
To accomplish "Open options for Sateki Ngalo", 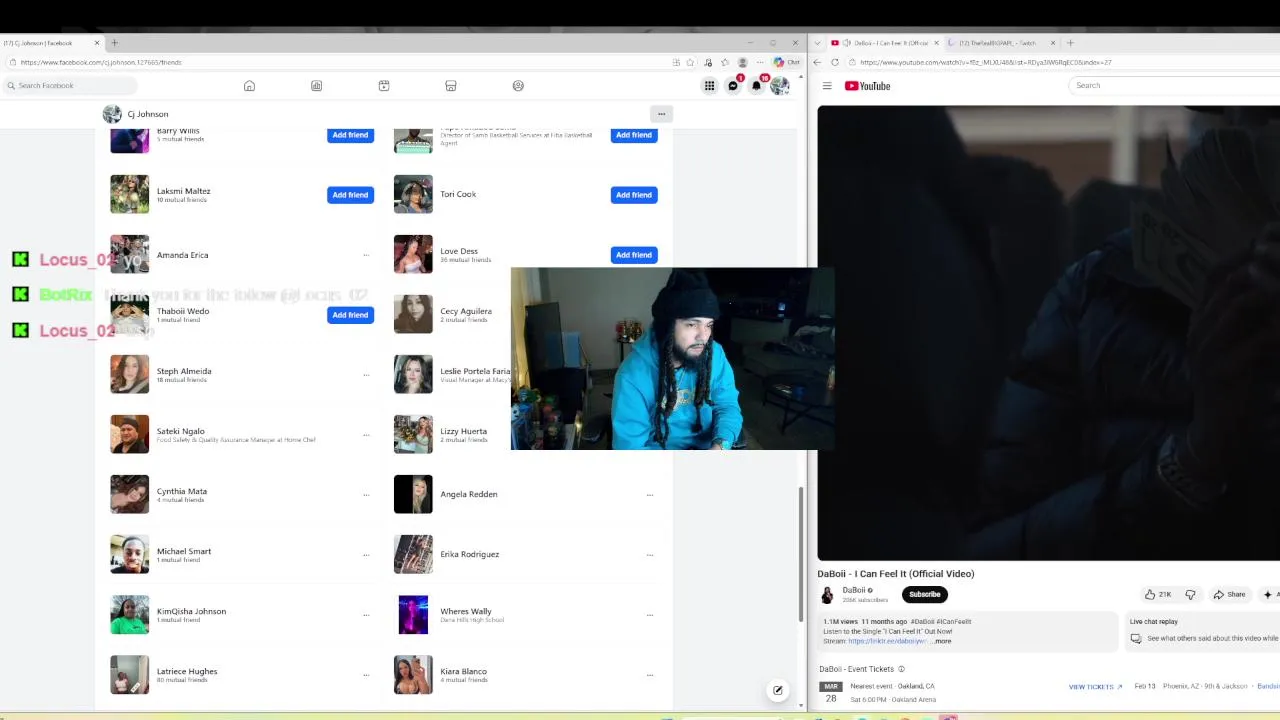I will (x=366, y=435).
